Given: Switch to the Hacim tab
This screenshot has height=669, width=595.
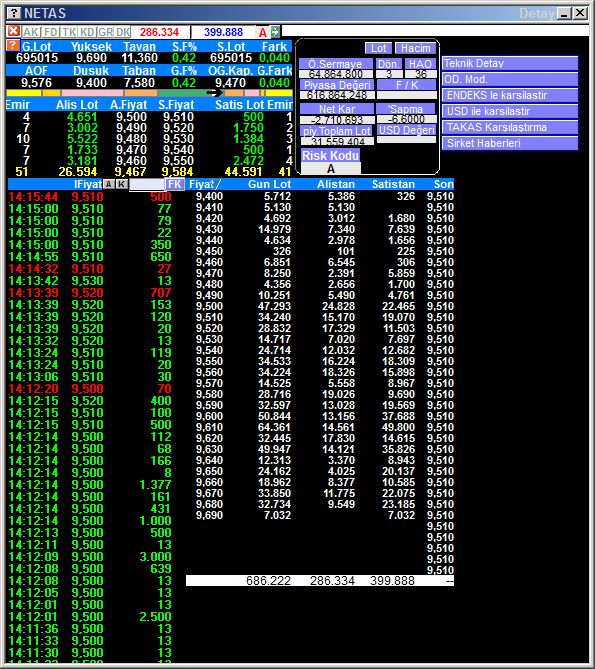Looking at the screenshot, I should click(x=415, y=48).
